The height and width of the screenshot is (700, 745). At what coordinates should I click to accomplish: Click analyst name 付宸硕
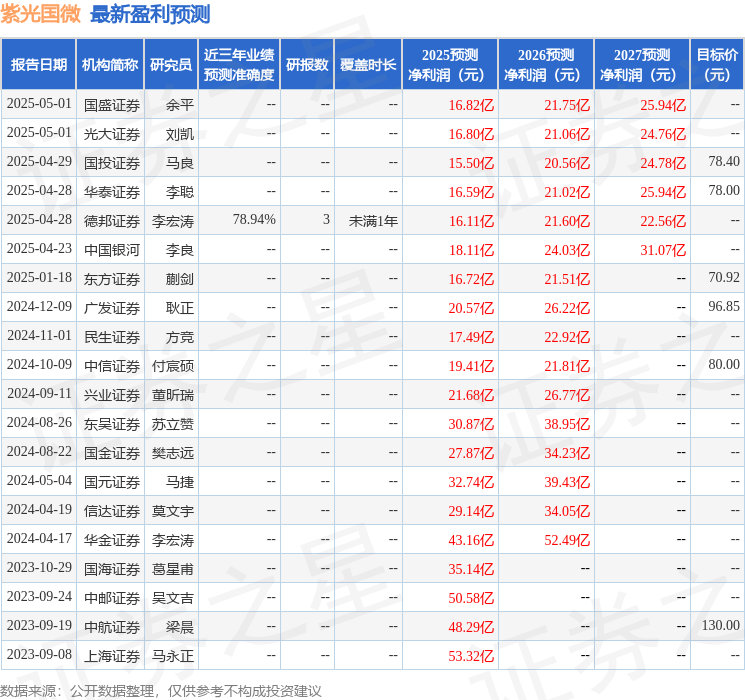click(172, 366)
